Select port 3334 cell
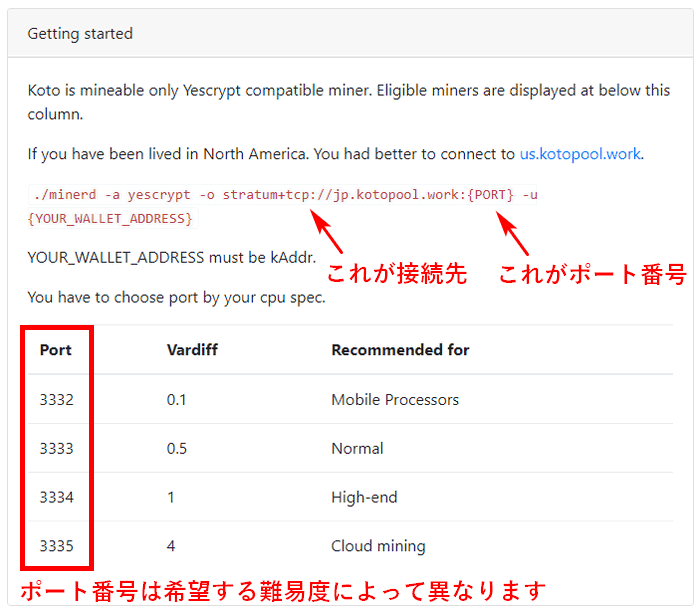This screenshot has height=613, width=700. pyautogui.click(x=56, y=497)
